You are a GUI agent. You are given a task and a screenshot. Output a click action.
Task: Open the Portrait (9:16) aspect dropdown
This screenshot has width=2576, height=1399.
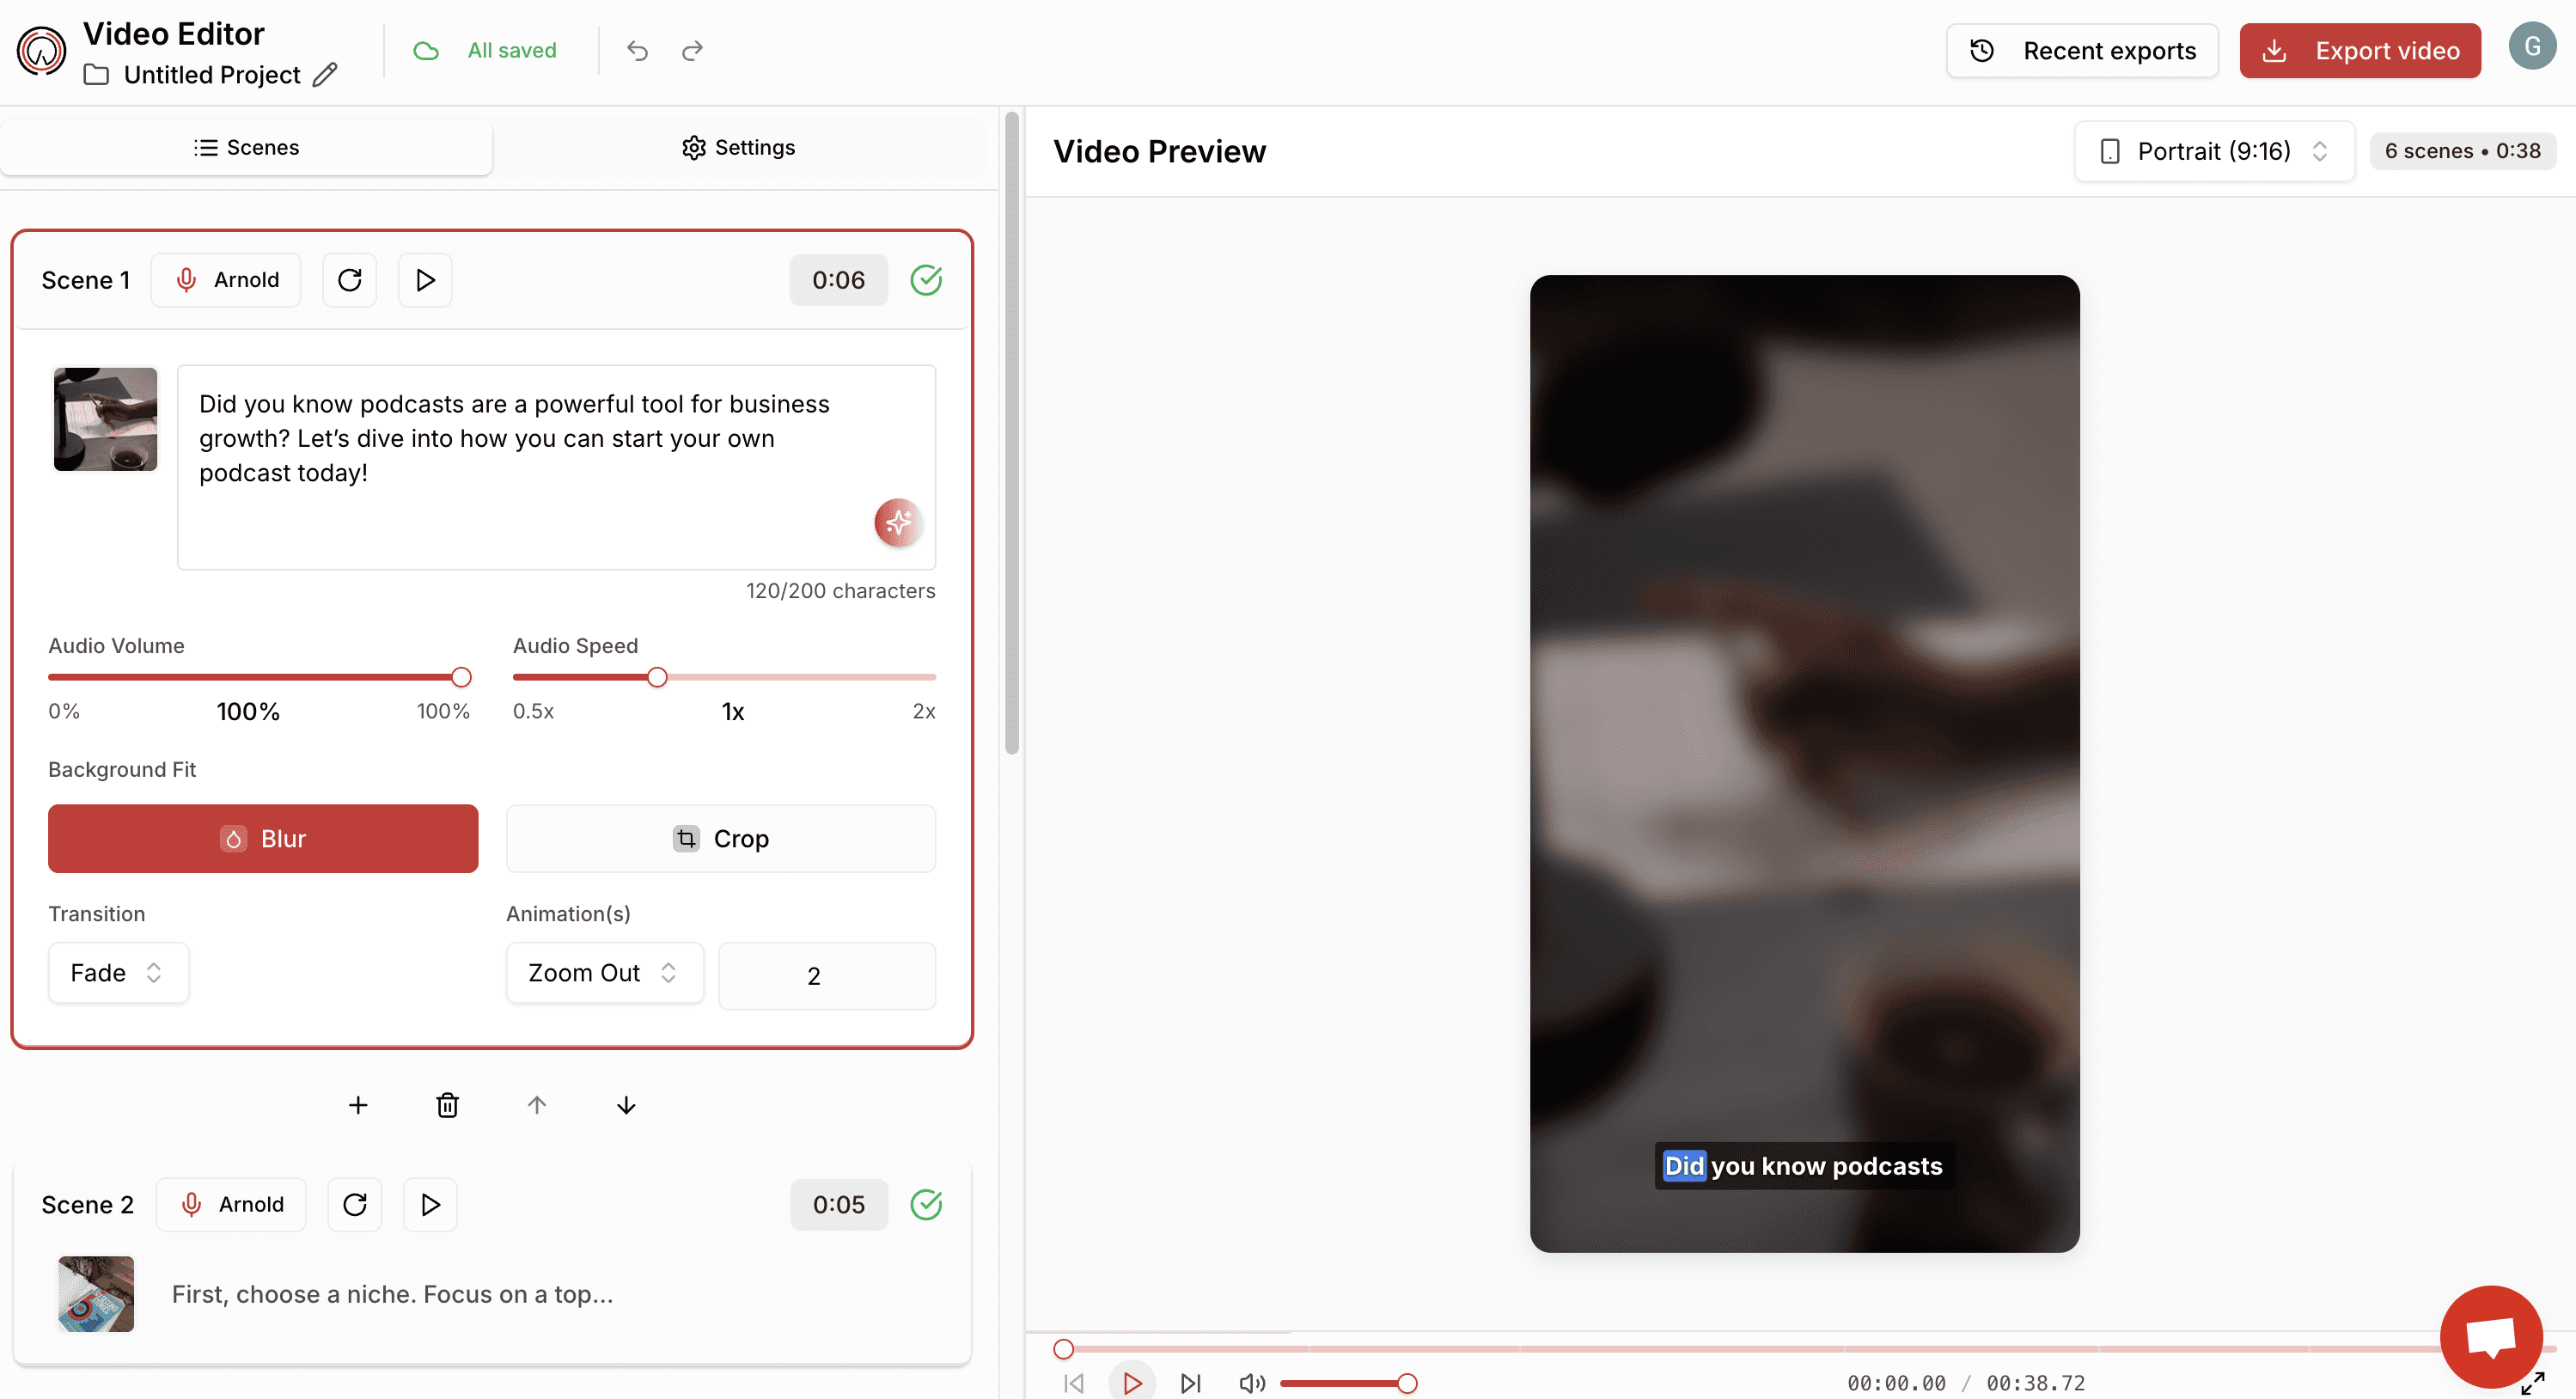2214,151
